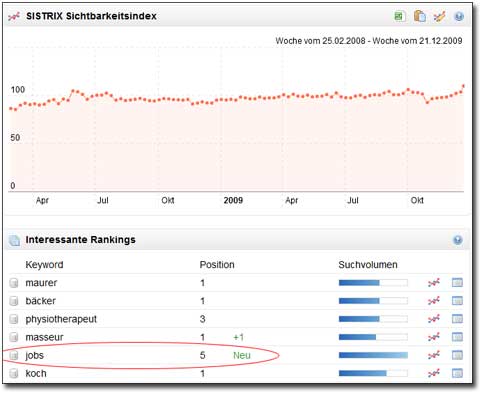Click the jobs keyword
The height and width of the screenshot is (397, 480).
pyautogui.click(x=35, y=356)
